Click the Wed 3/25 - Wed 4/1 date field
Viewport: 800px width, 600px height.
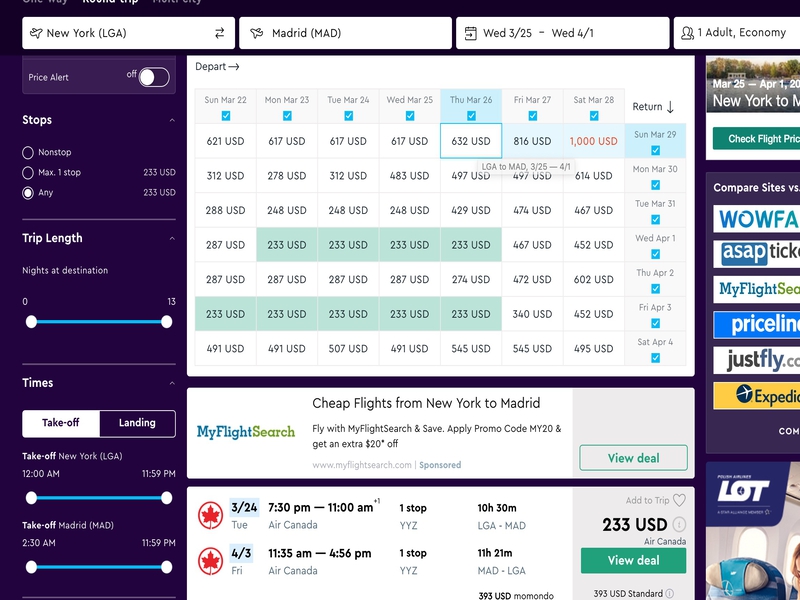(563, 33)
